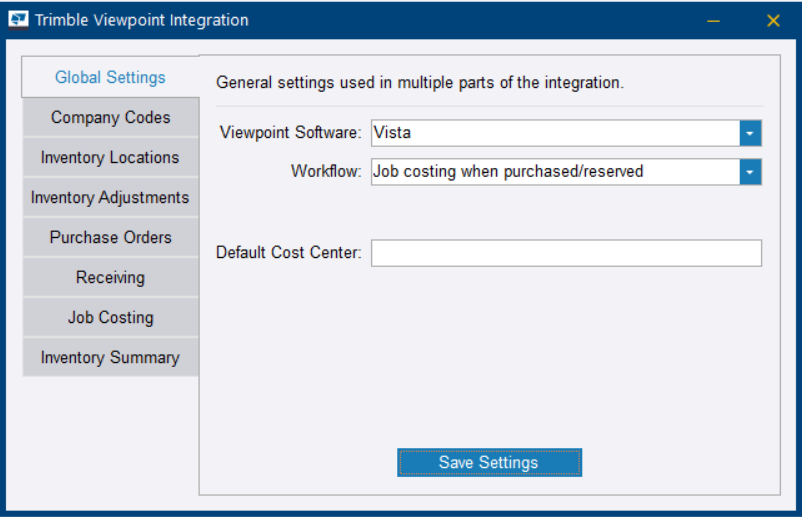Click the Default Cost Center text field
This screenshot has height=517, width=802.
point(566,253)
